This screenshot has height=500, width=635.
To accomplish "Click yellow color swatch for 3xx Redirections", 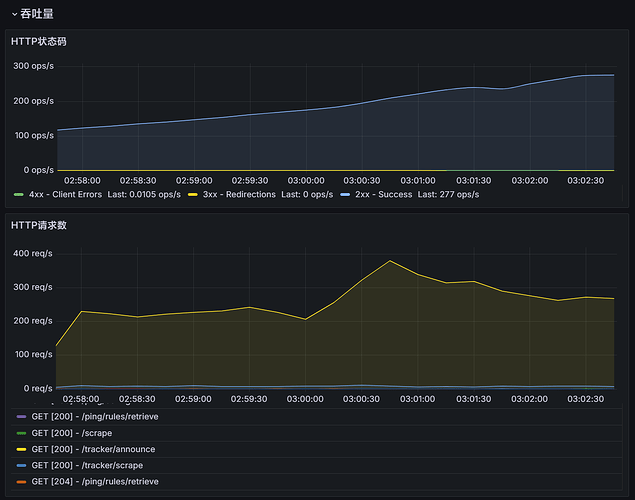I will click(193, 195).
